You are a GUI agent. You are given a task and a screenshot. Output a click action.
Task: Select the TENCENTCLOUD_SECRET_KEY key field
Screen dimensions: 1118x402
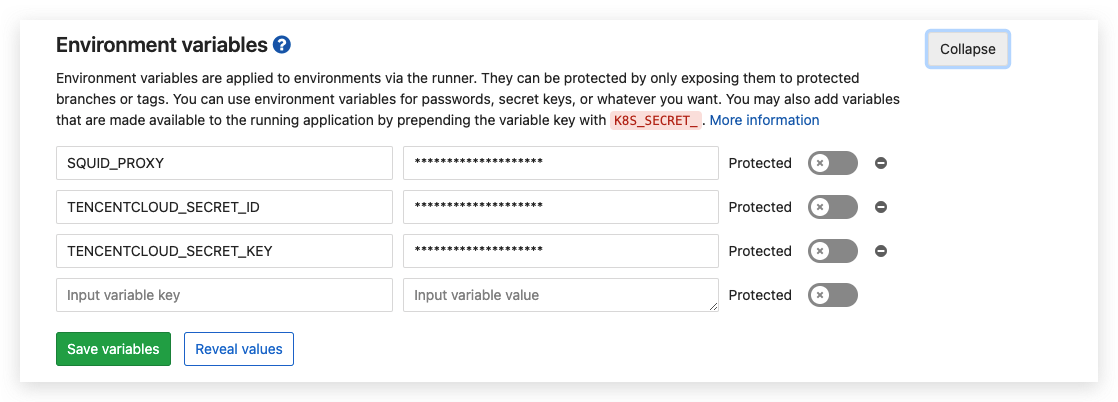[224, 251]
